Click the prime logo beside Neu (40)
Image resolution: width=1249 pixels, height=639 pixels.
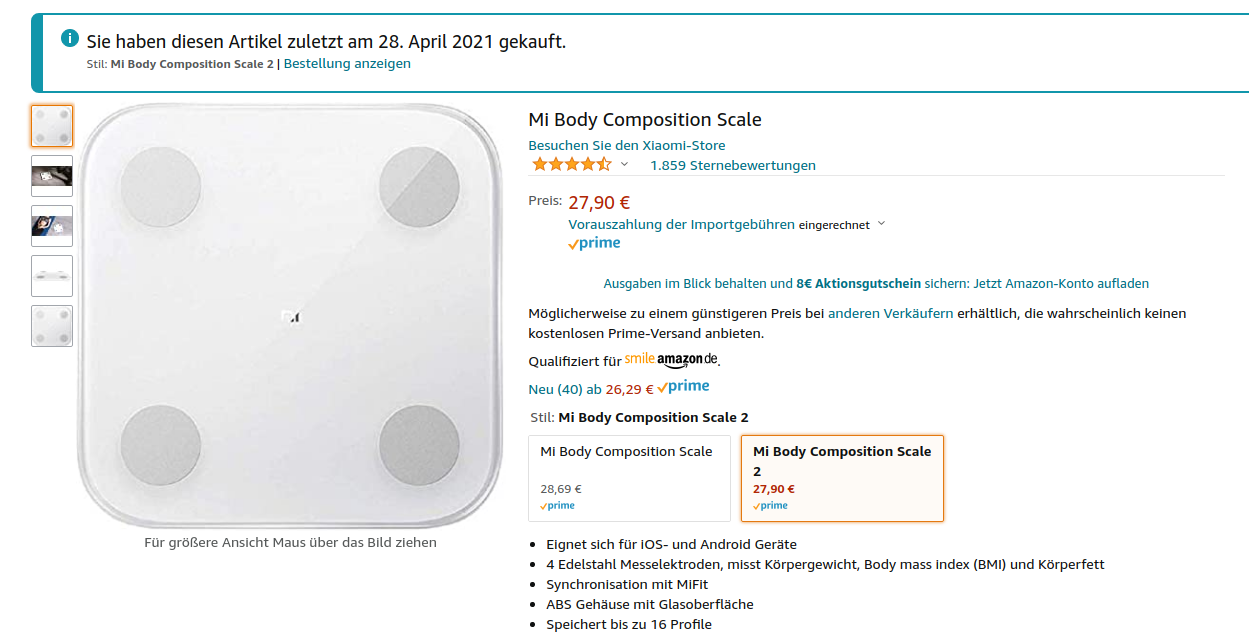[x=683, y=387]
